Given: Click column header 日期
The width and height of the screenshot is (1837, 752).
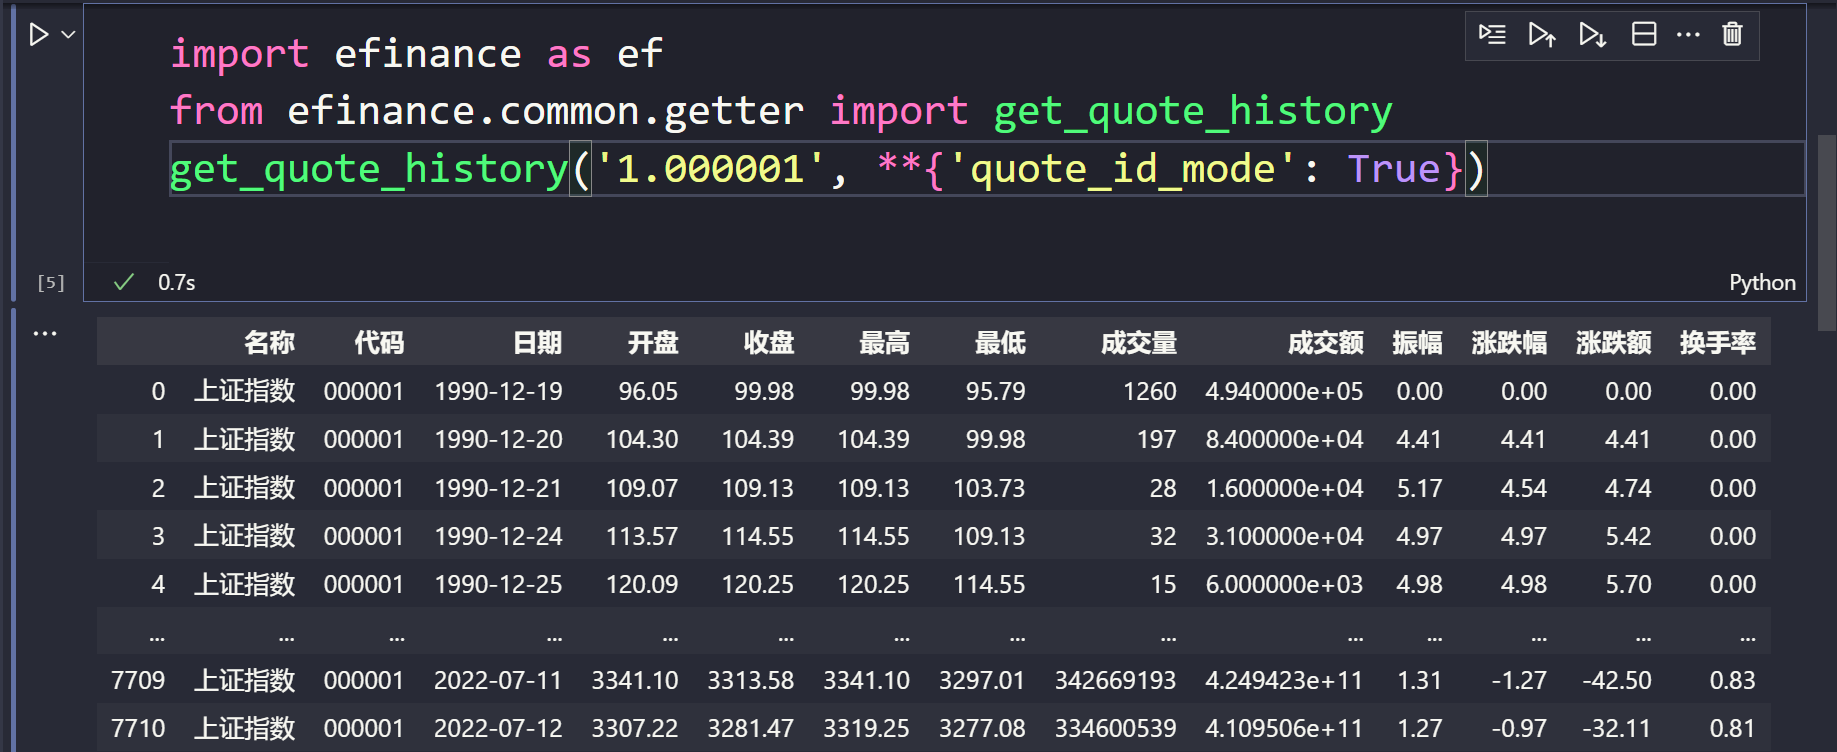Looking at the screenshot, I should point(537,343).
